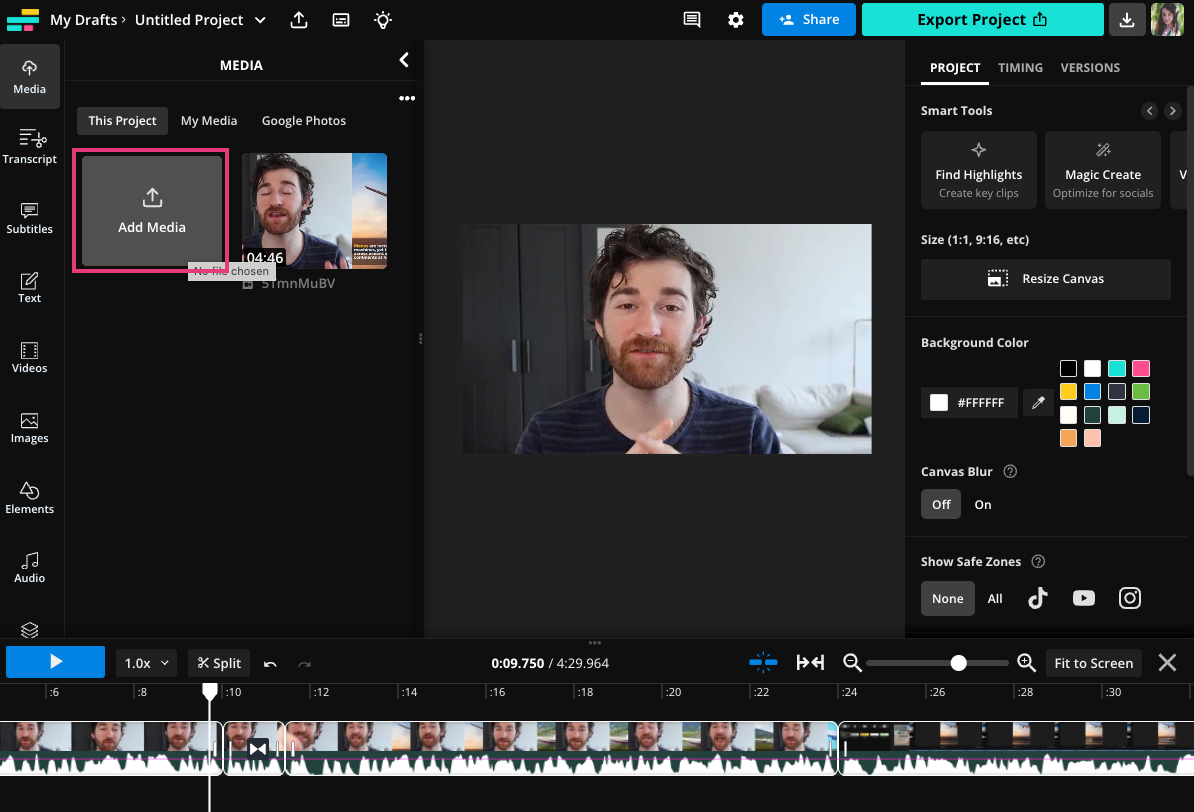
Task: Click the Export Project button
Action: click(x=982, y=19)
